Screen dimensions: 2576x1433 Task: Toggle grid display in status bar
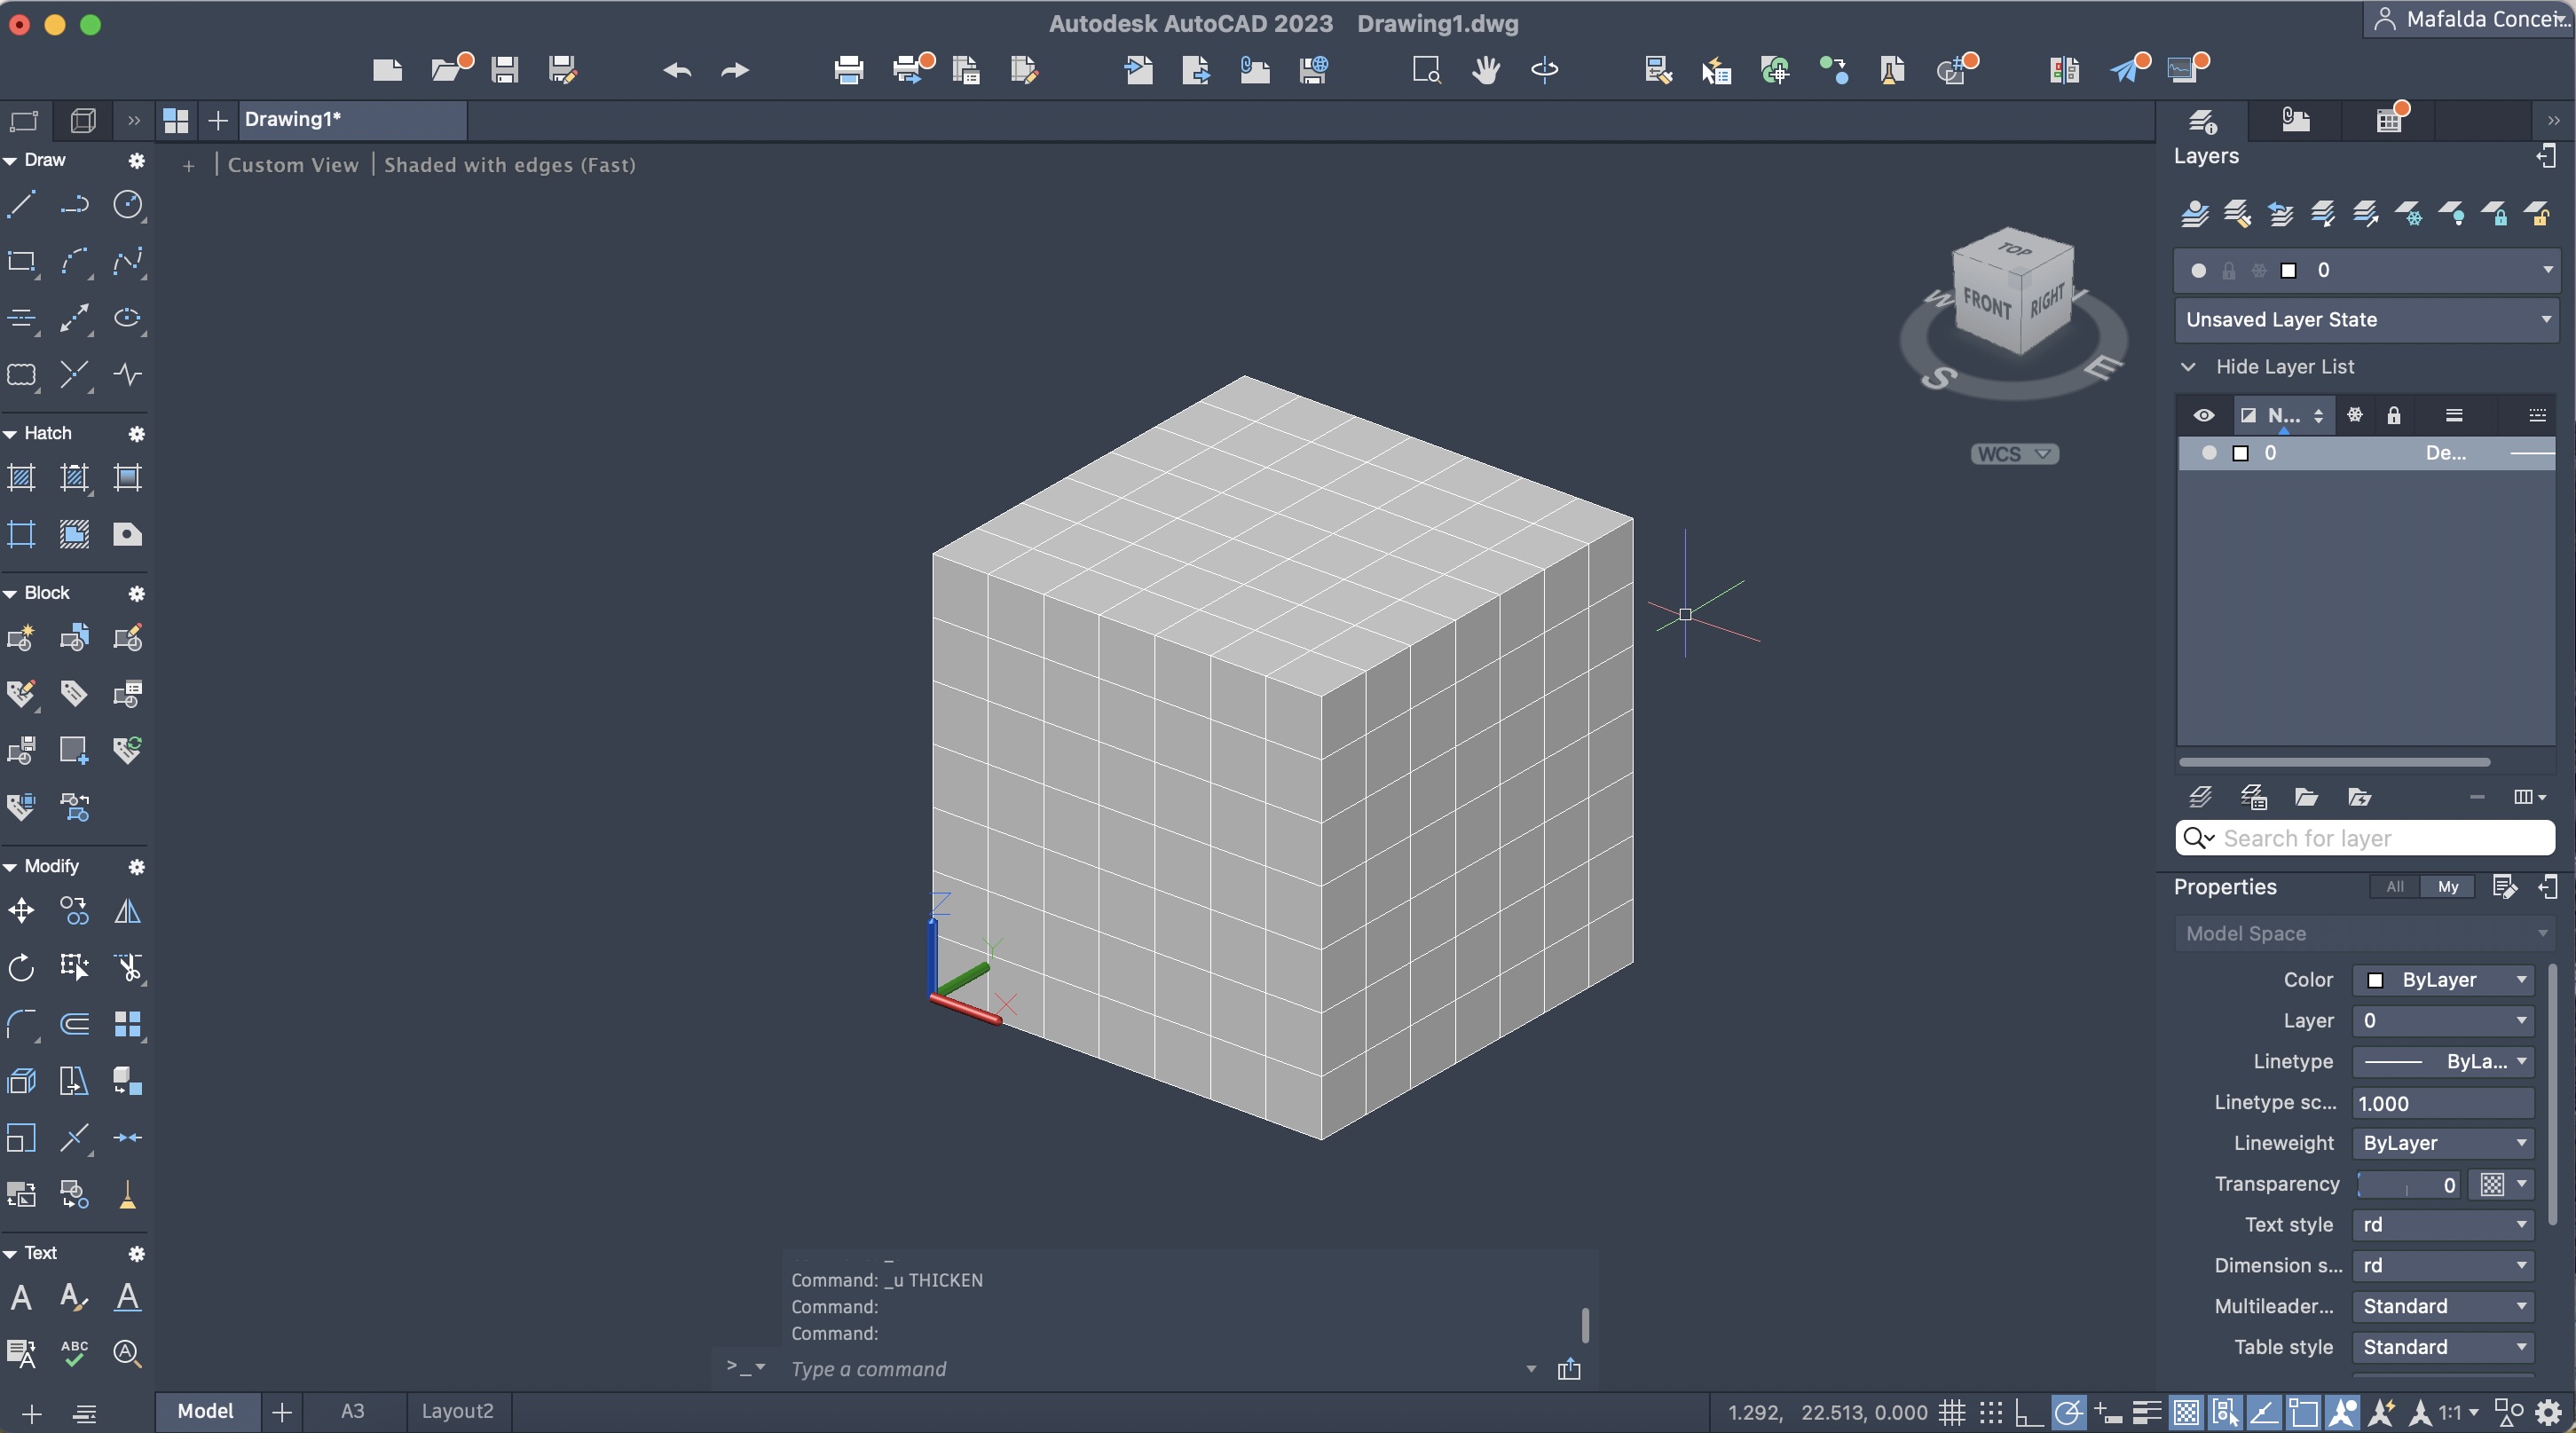coord(1951,1412)
